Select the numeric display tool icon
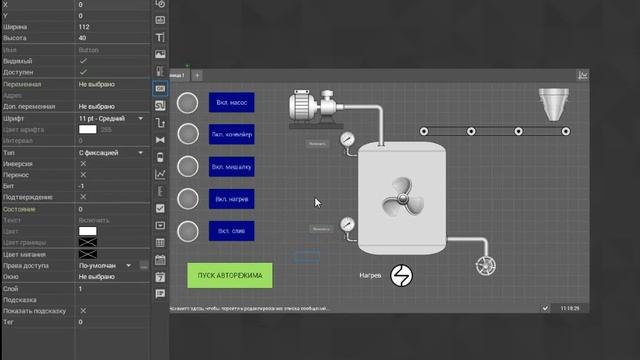The height and width of the screenshot is (360, 640). [160, 20]
